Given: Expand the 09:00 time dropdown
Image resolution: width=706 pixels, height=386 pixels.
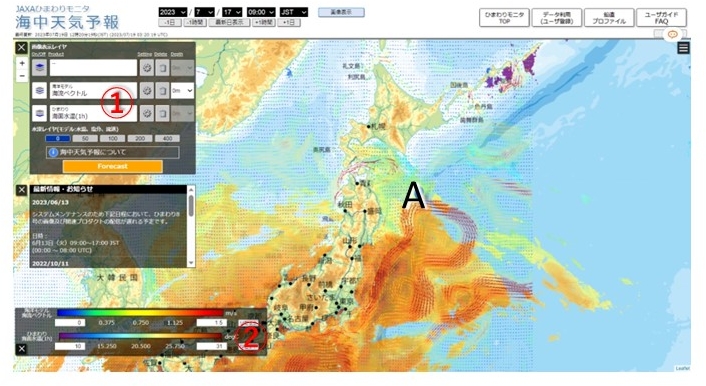Looking at the screenshot, I should coord(261,12).
